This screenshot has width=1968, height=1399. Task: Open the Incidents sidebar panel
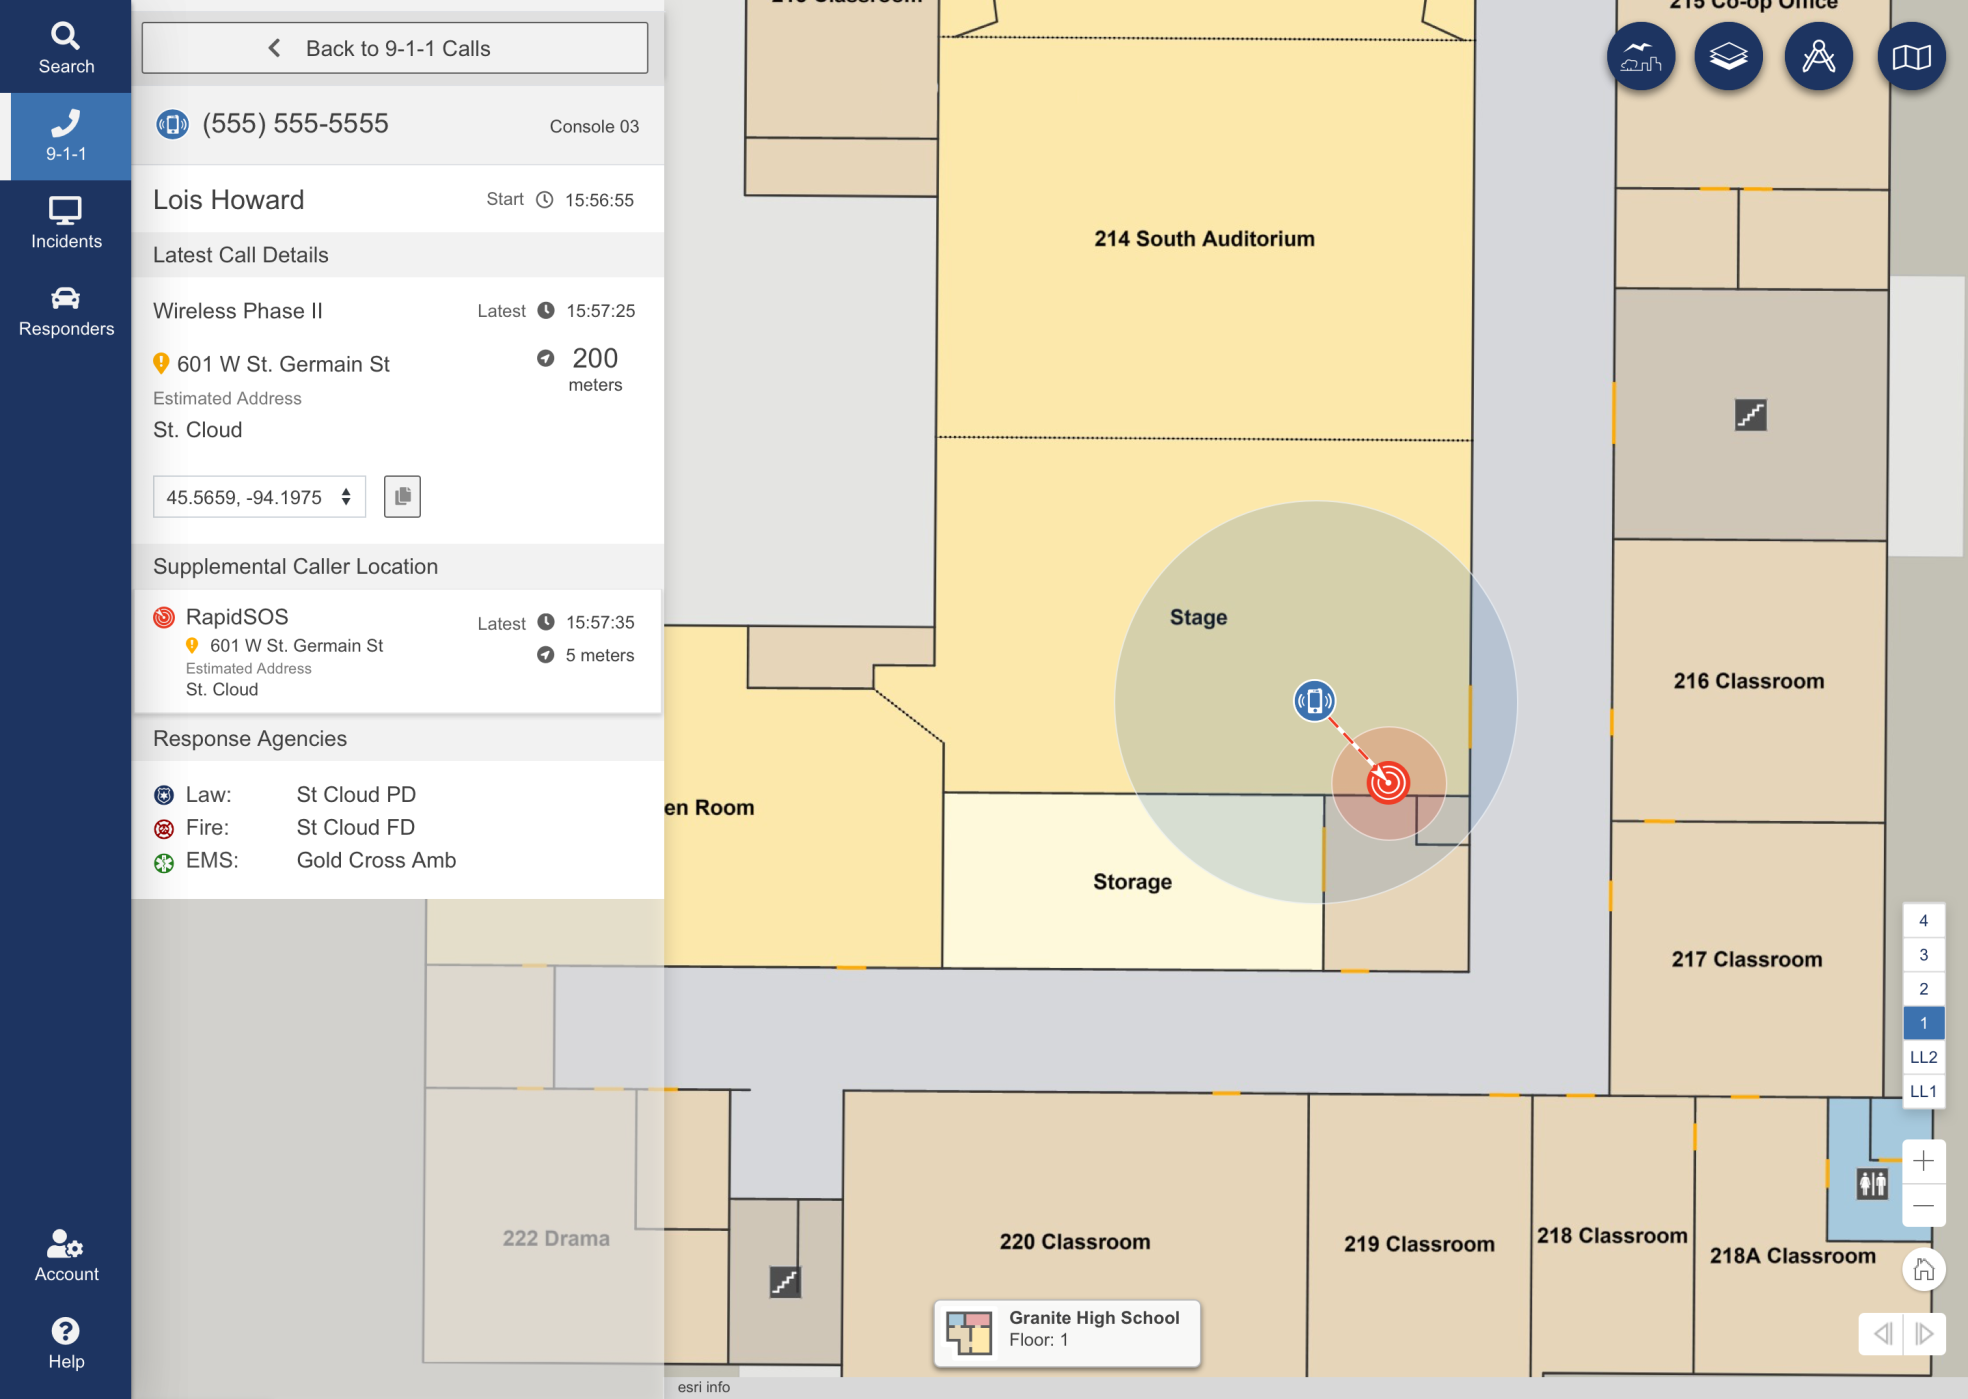(66, 223)
